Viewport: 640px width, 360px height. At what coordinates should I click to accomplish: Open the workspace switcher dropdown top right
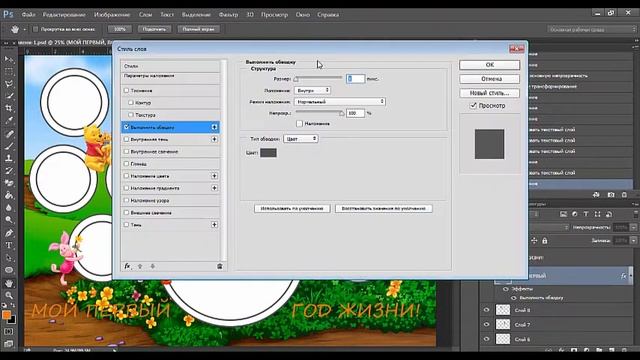pos(591,29)
